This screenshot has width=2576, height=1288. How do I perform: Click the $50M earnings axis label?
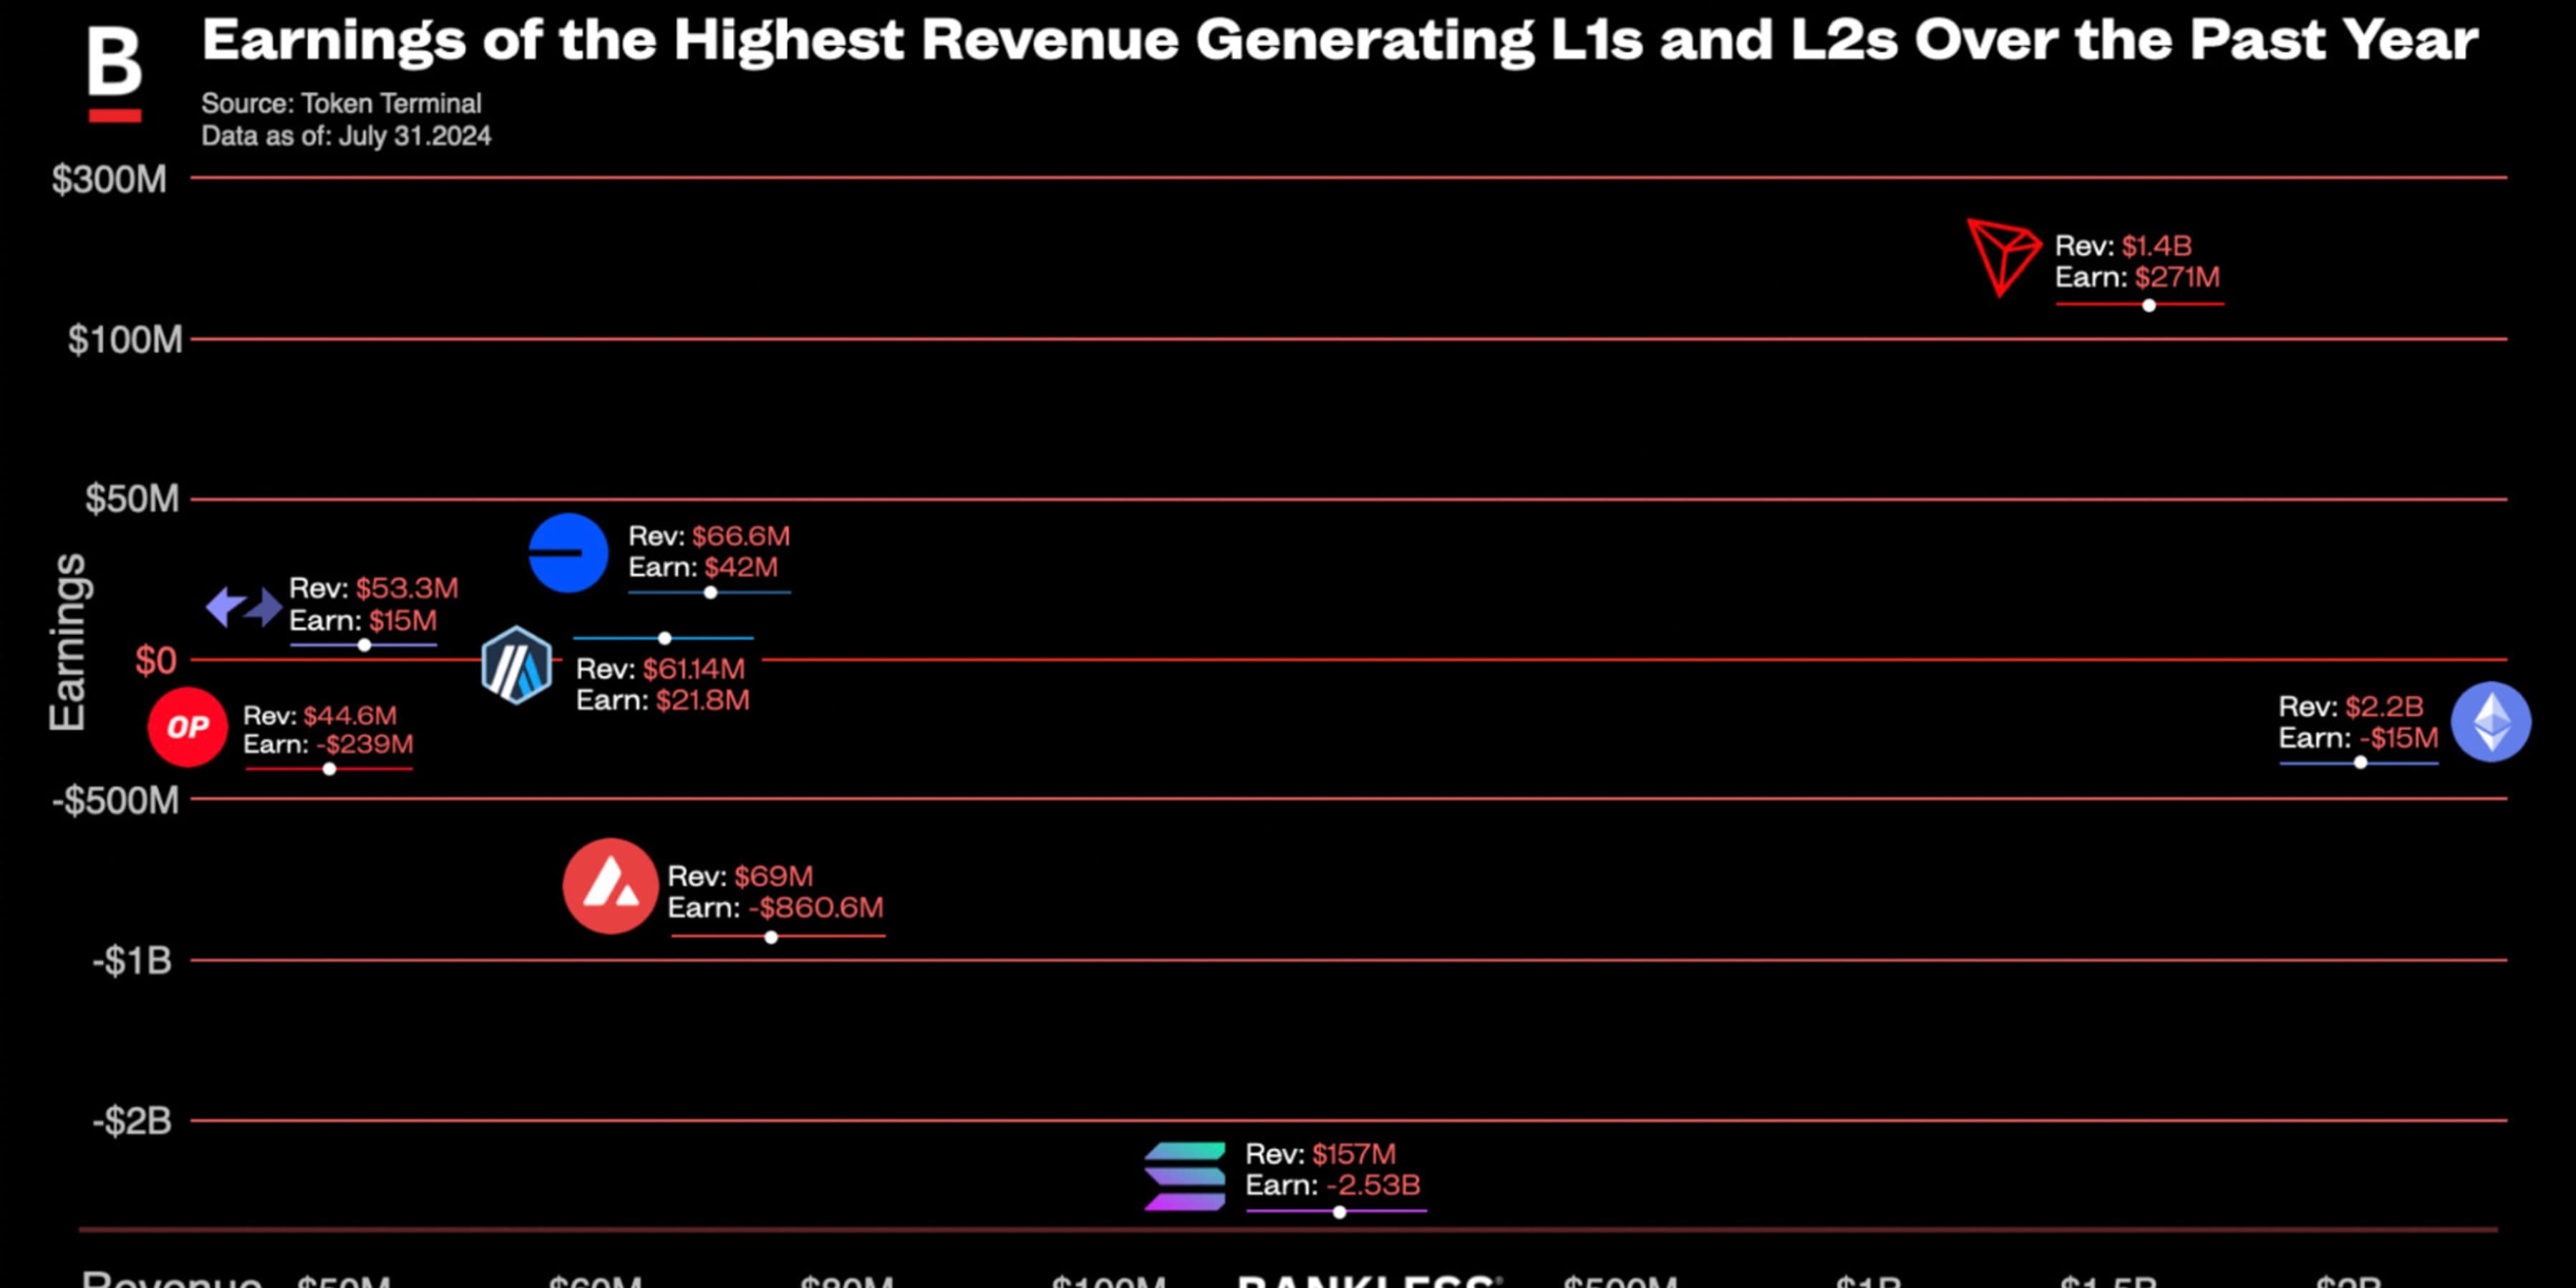click(x=132, y=499)
